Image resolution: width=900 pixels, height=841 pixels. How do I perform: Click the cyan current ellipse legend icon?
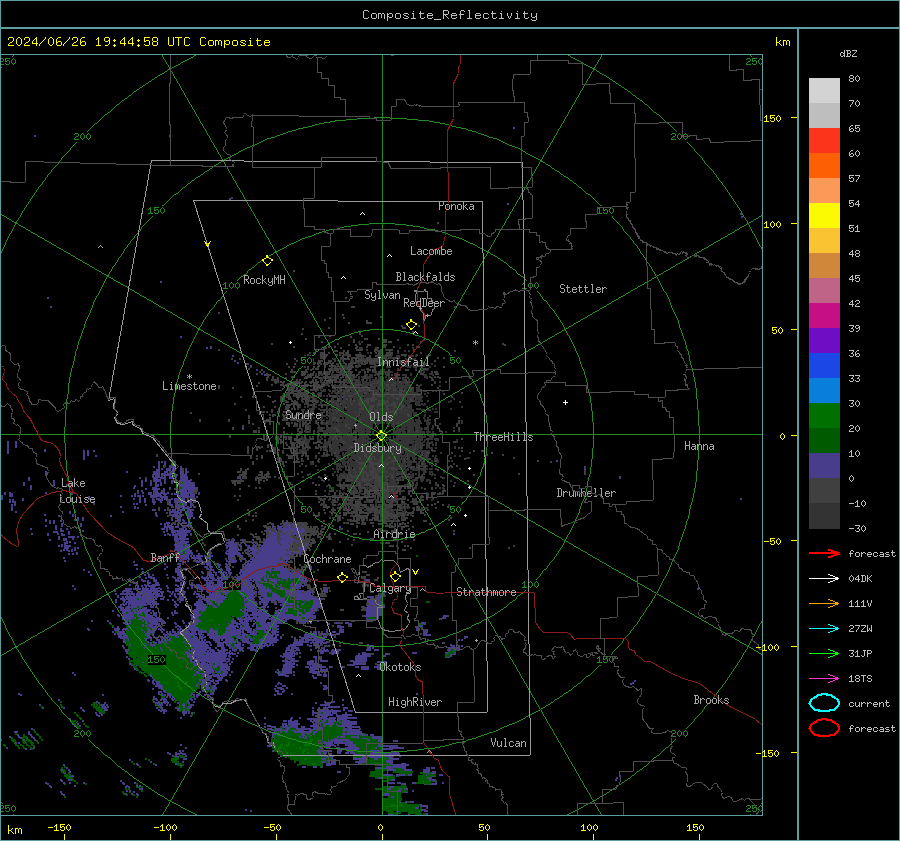point(824,703)
